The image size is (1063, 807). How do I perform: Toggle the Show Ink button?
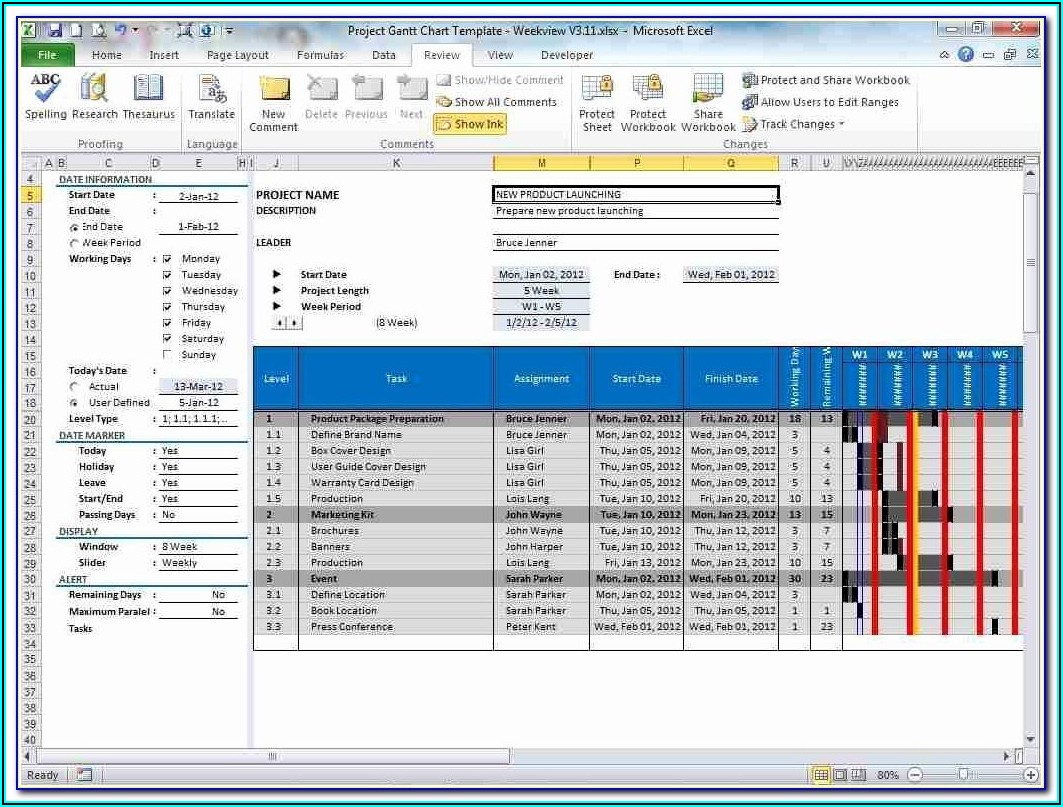click(470, 124)
